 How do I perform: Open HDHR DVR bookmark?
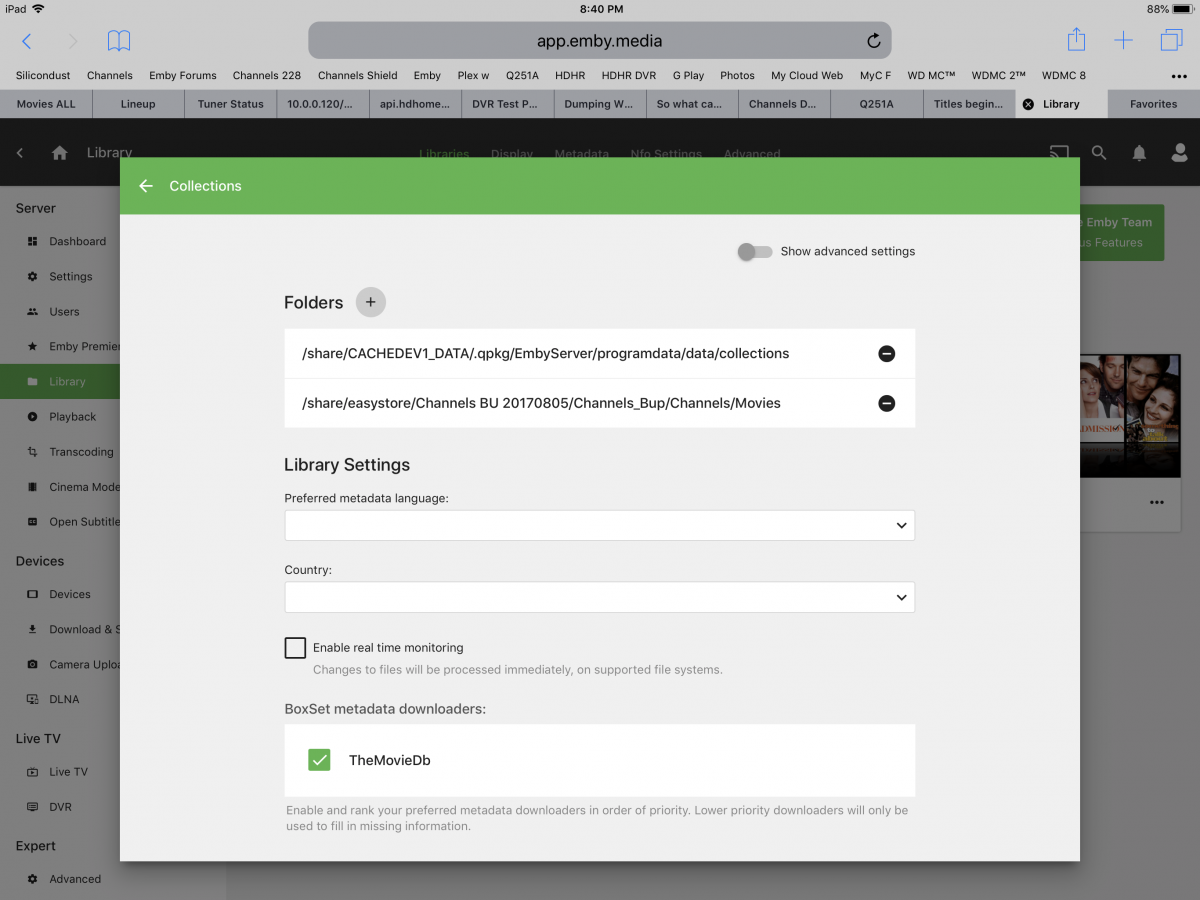tap(629, 76)
